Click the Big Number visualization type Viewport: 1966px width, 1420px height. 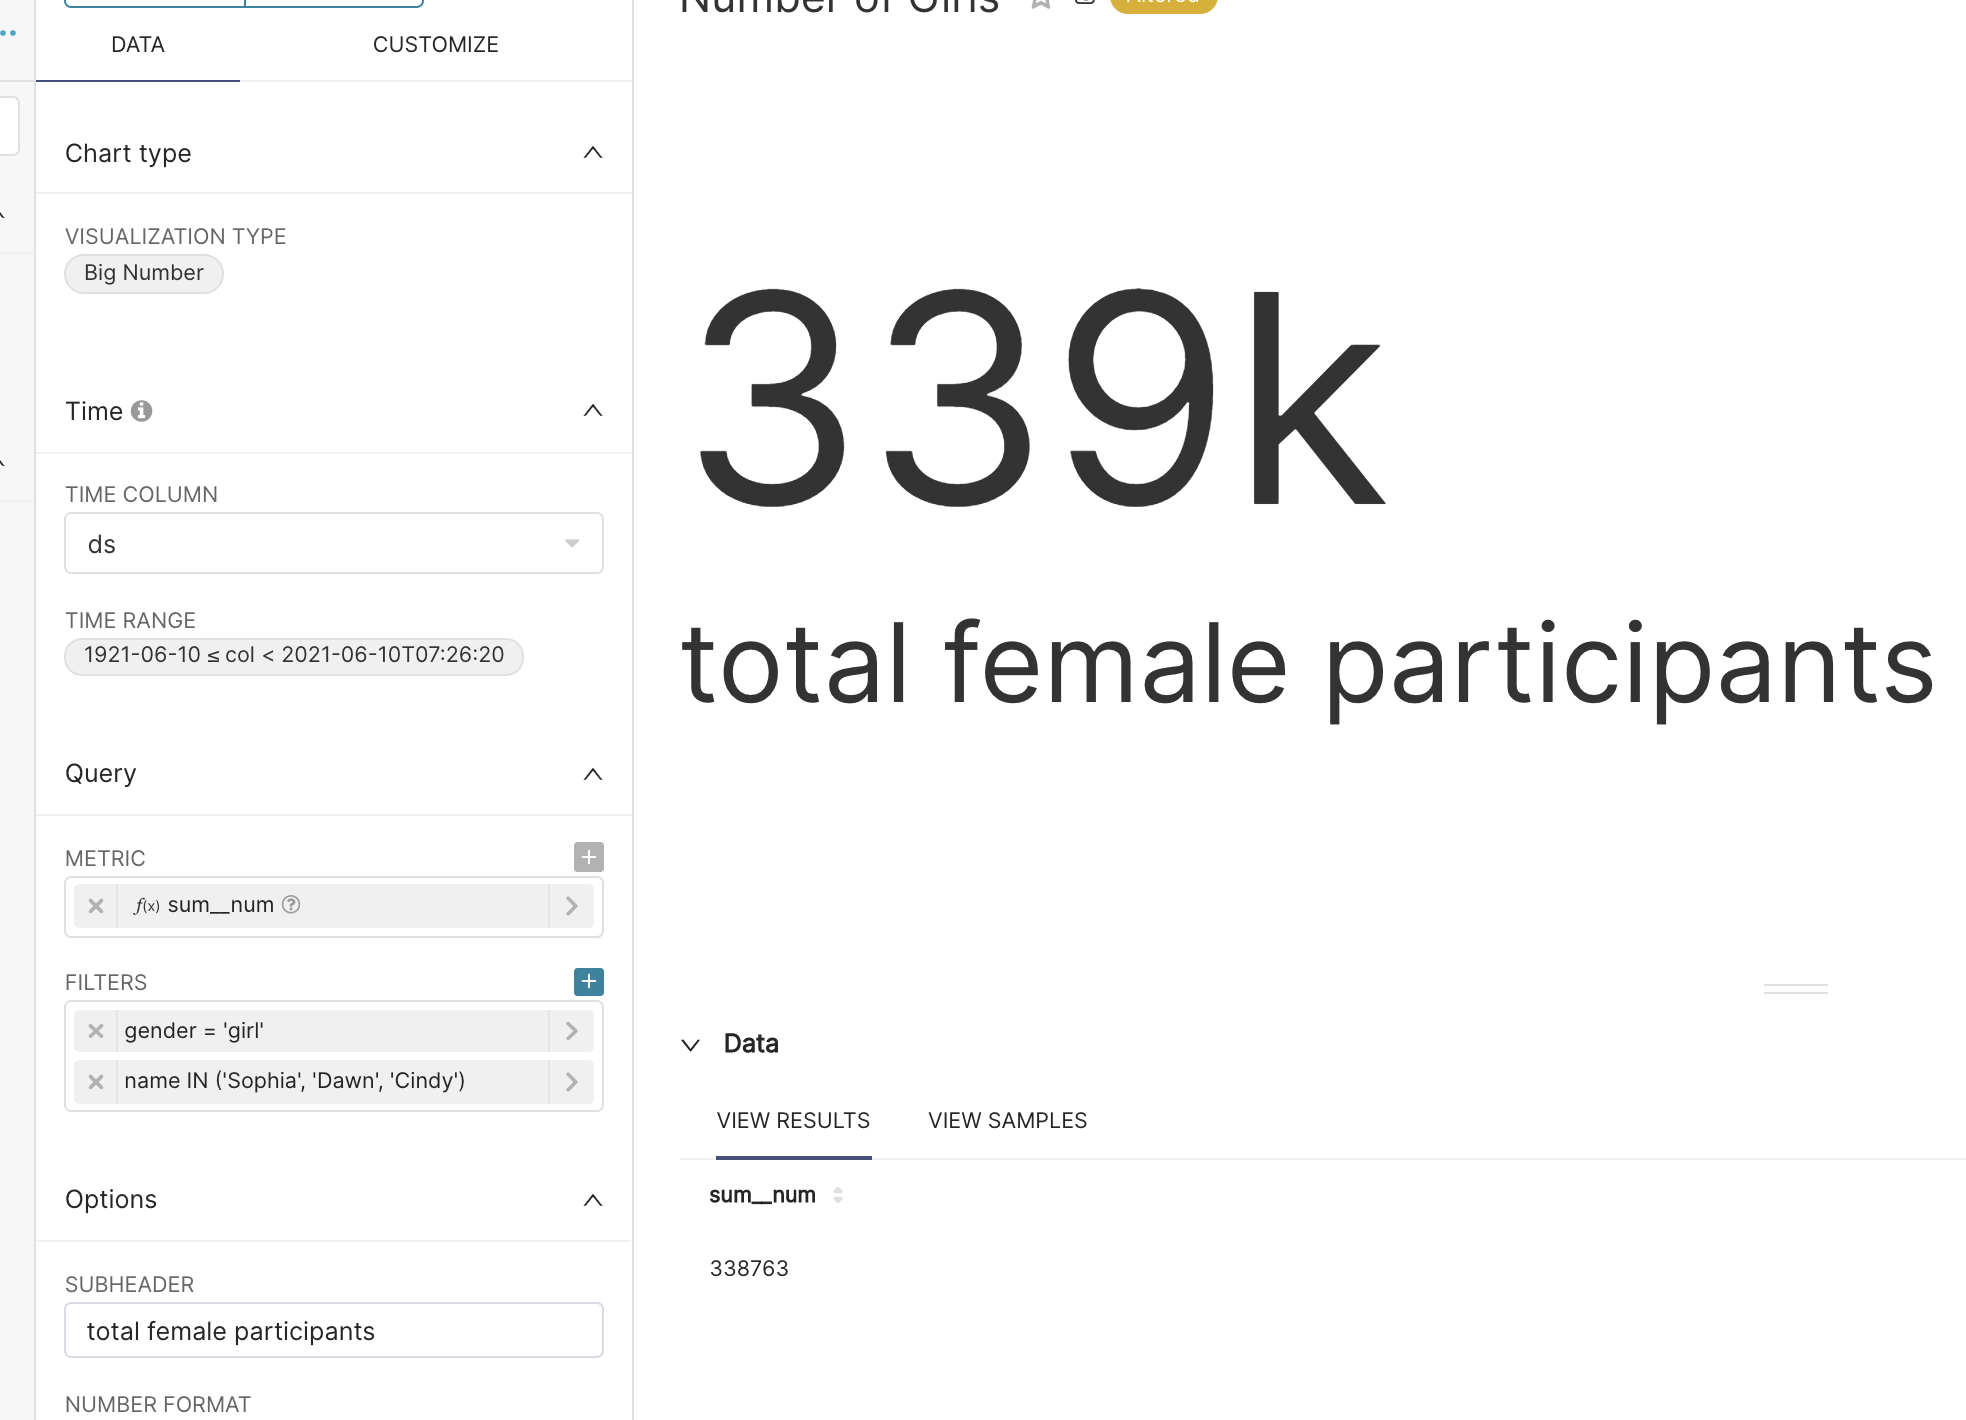coord(144,273)
